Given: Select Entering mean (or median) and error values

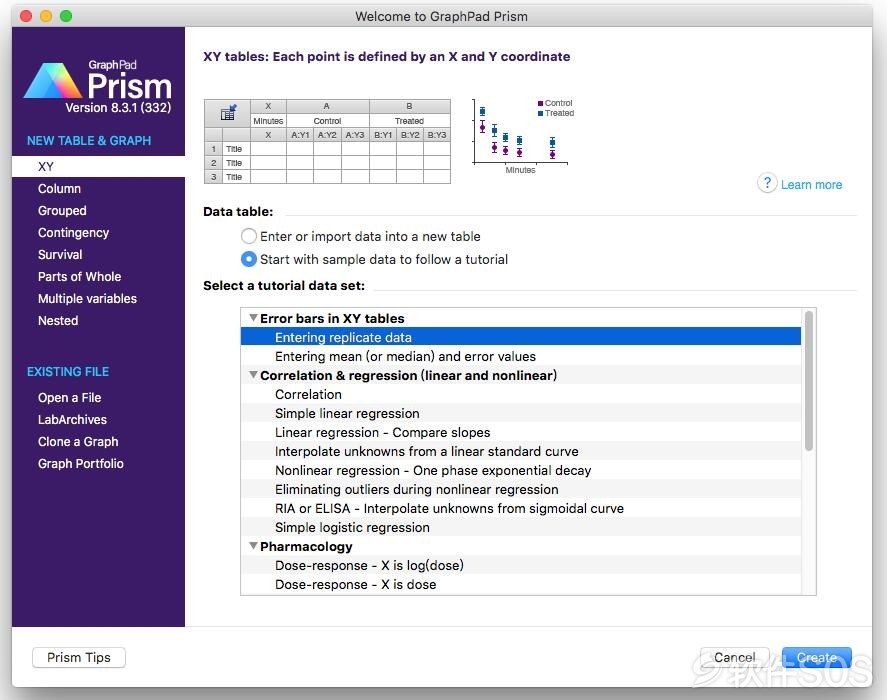Looking at the screenshot, I should pos(520,357).
